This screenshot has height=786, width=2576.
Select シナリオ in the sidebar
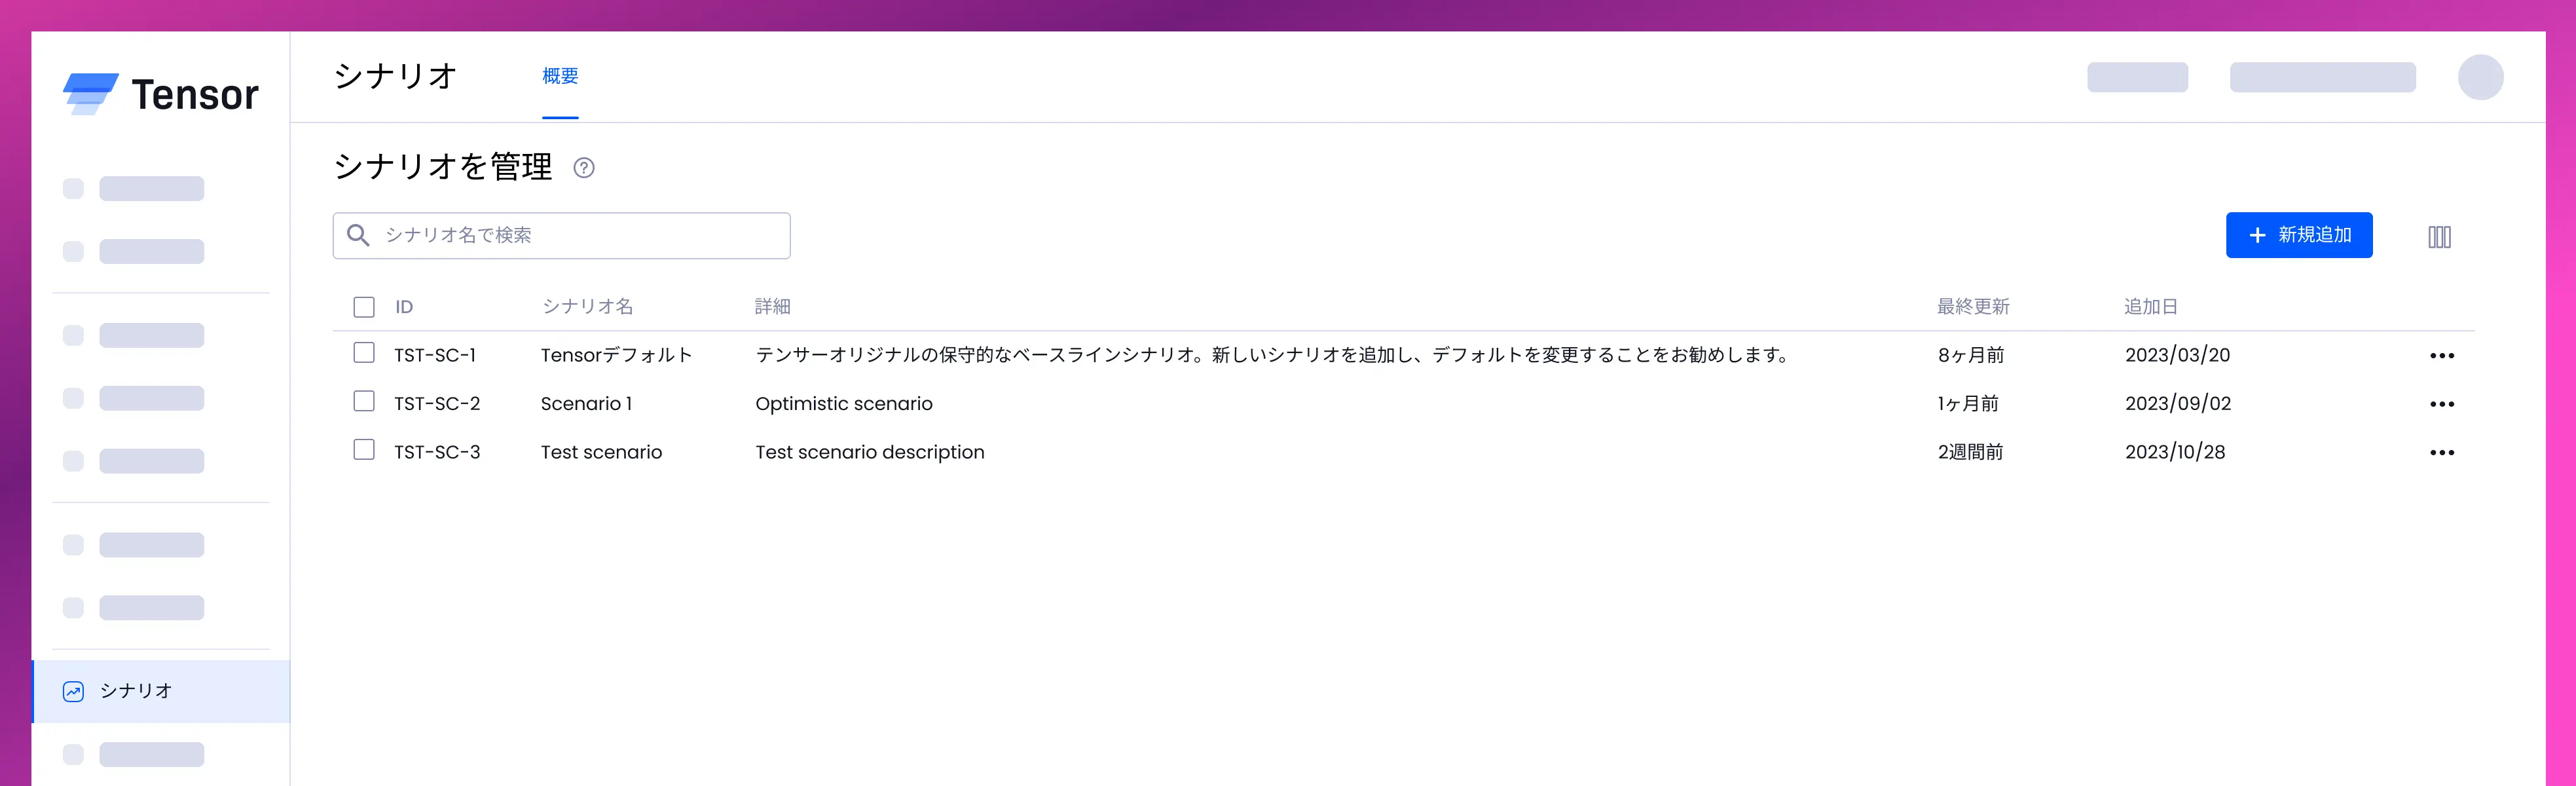tap(161, 691)
